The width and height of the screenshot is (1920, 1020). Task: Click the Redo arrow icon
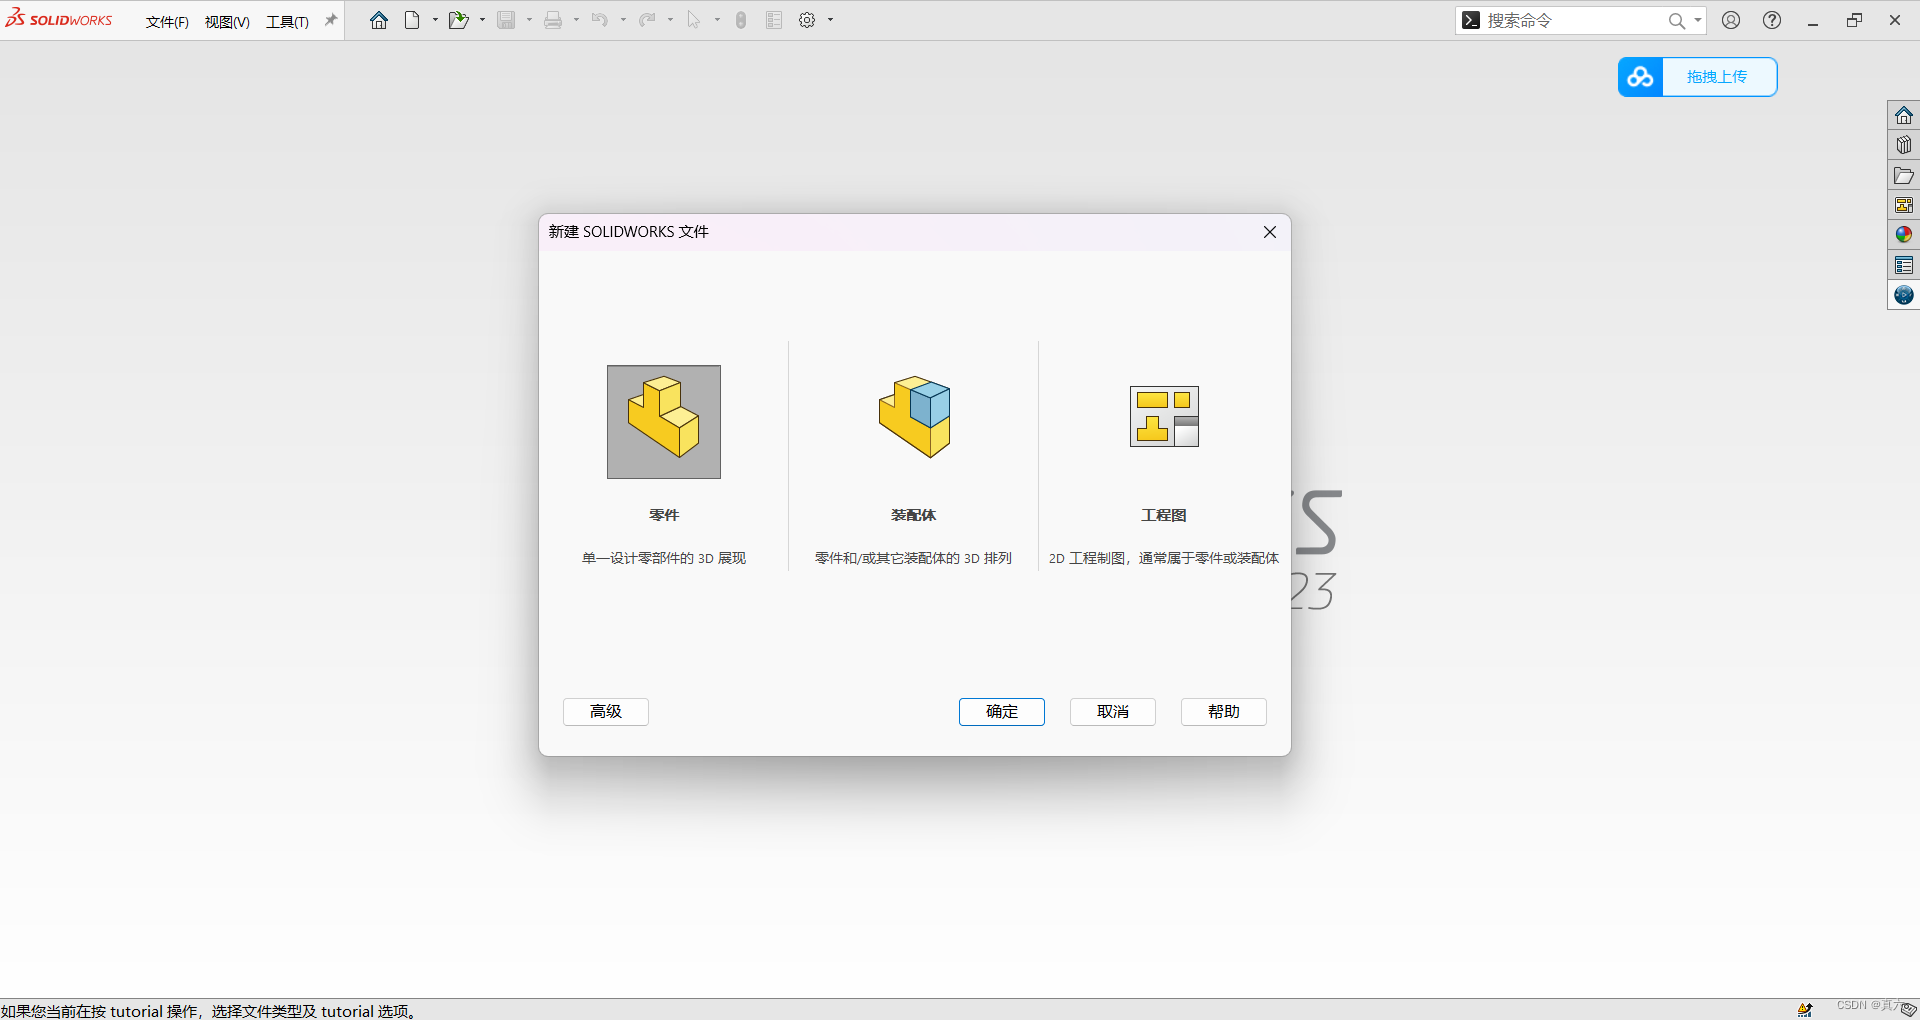(x=647, y=20)
